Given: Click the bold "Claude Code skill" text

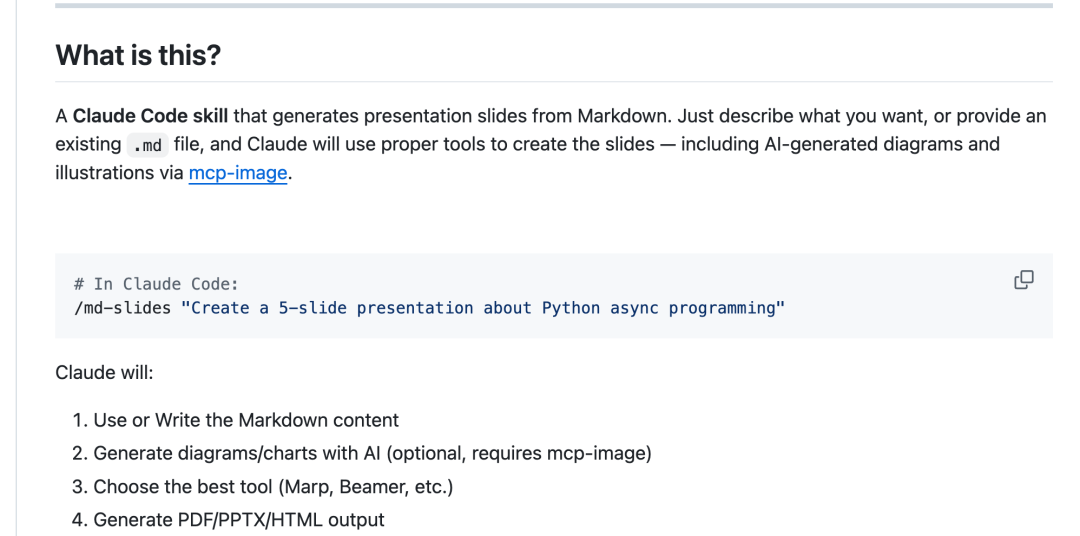Looking at the screenshot, I should (150, 116).
